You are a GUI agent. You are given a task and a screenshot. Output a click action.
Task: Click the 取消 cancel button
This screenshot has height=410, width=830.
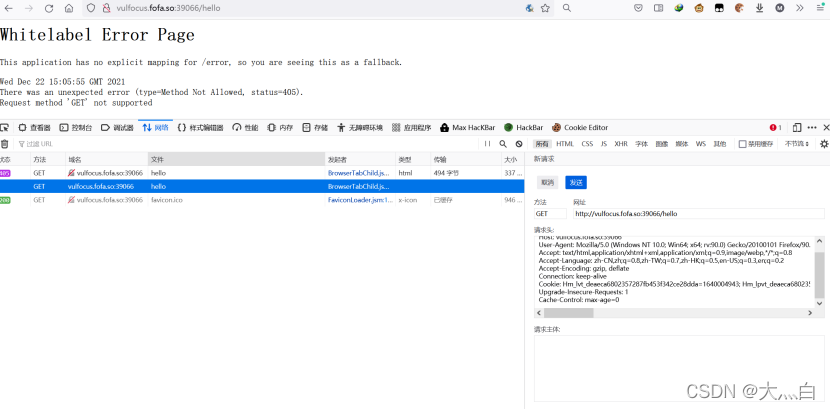click(547, 183)
